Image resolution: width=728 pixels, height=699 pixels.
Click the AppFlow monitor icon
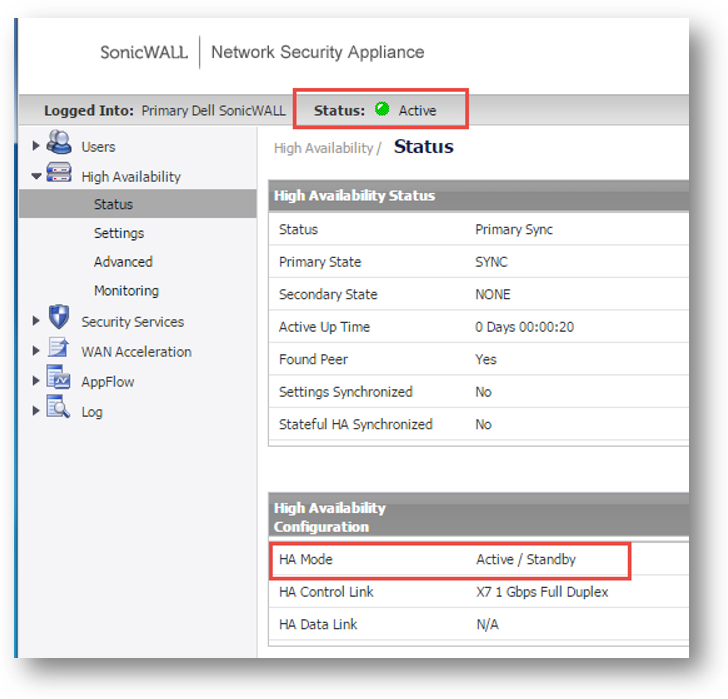pos(59,381)
